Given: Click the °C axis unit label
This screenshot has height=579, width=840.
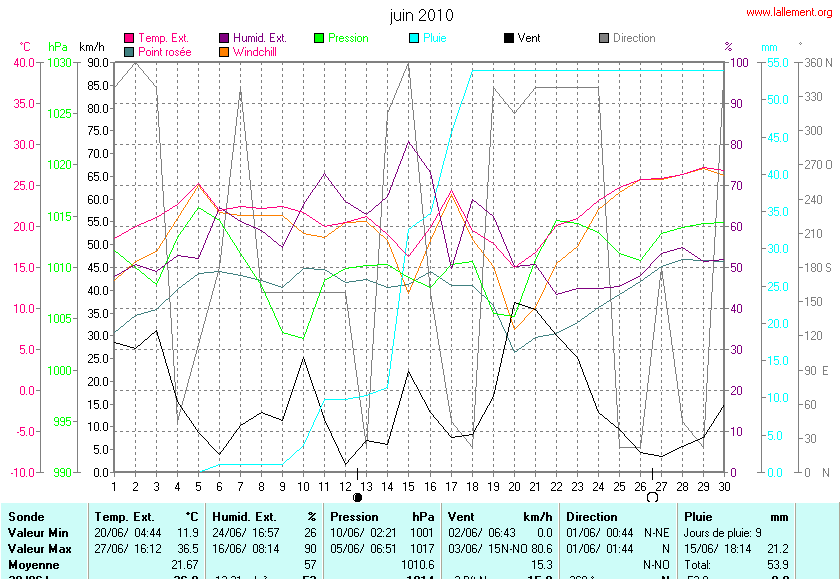Looking at the screenshot, I should coord(25,47).
